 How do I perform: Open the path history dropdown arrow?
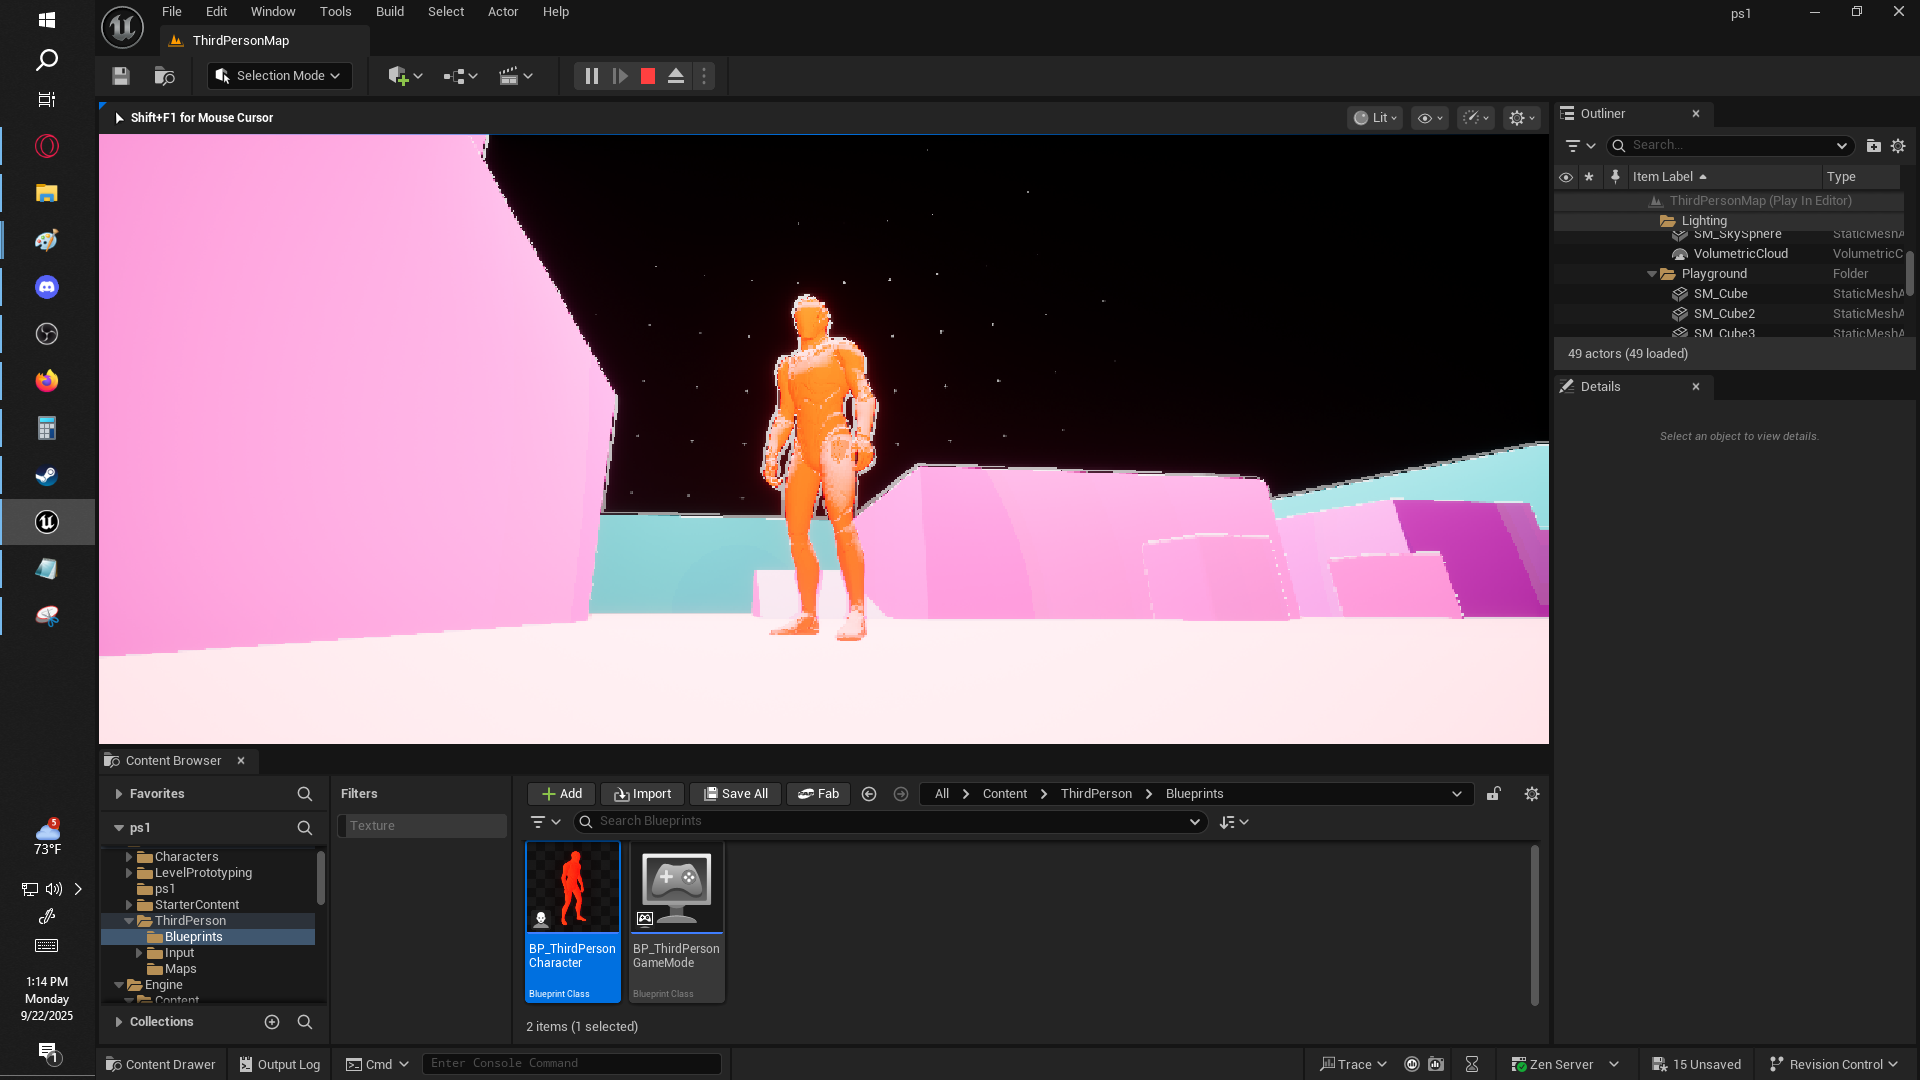[1457, 794]
